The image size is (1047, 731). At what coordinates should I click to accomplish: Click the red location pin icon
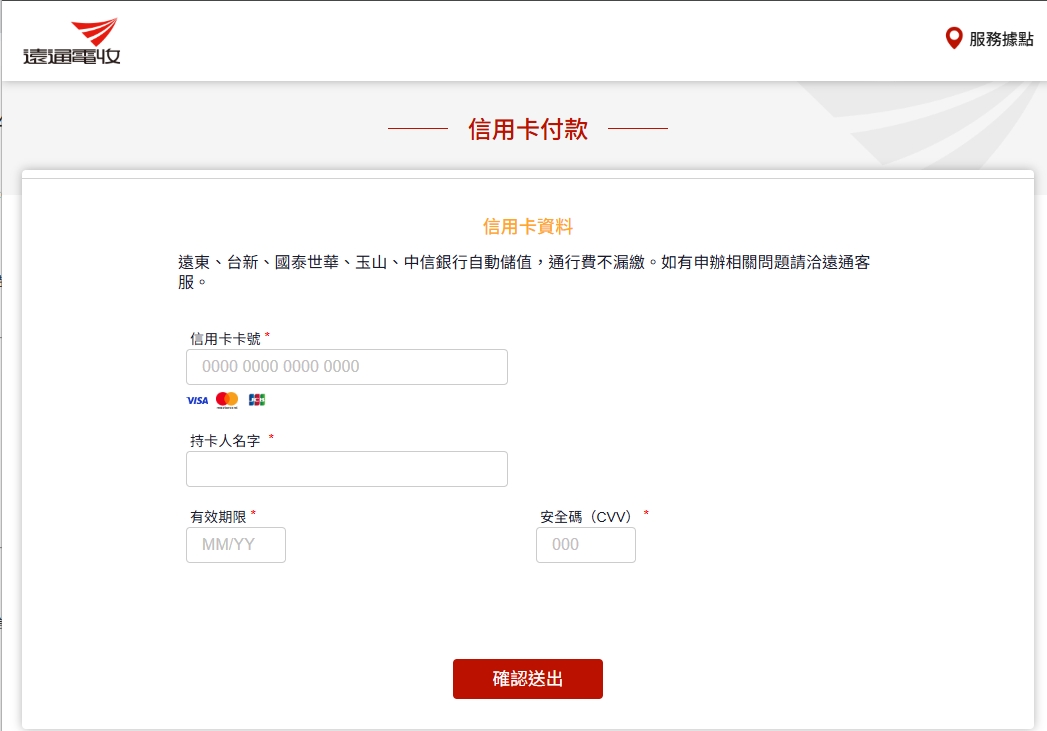(954, 38)
